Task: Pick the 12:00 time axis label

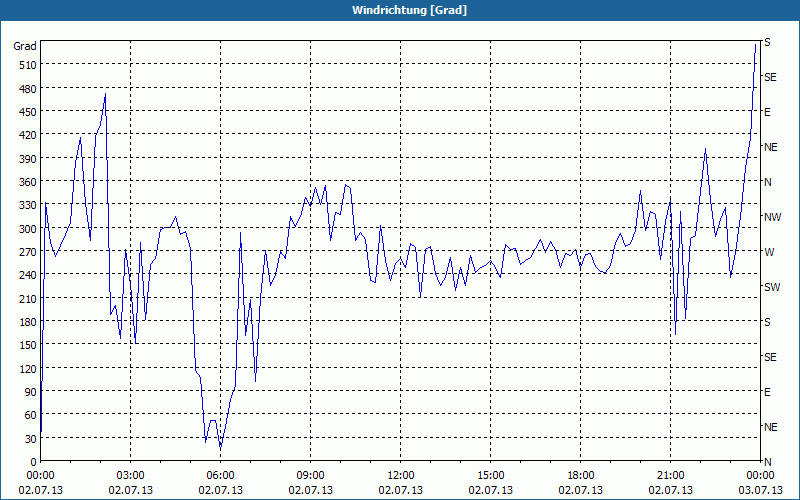Action: tap(401, 476)
